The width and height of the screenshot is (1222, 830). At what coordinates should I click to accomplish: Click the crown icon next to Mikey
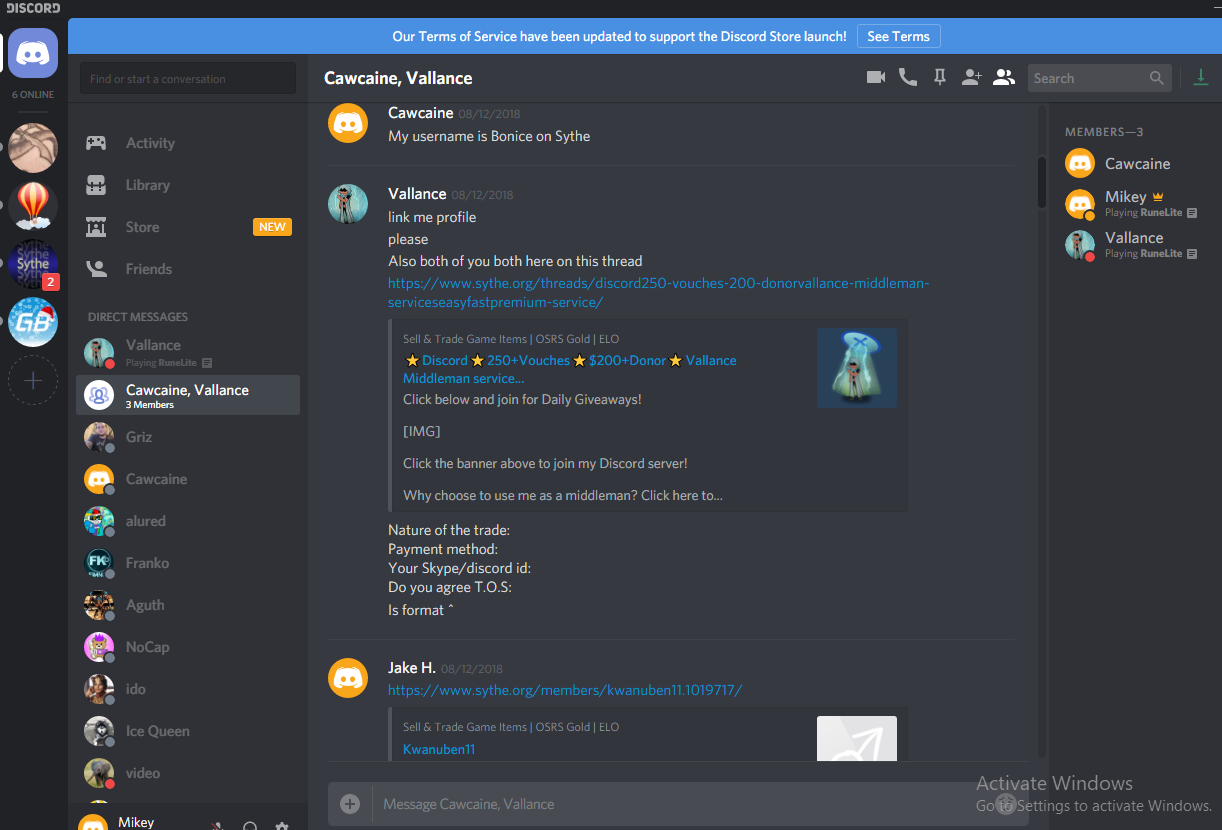tap(1158, 197)
